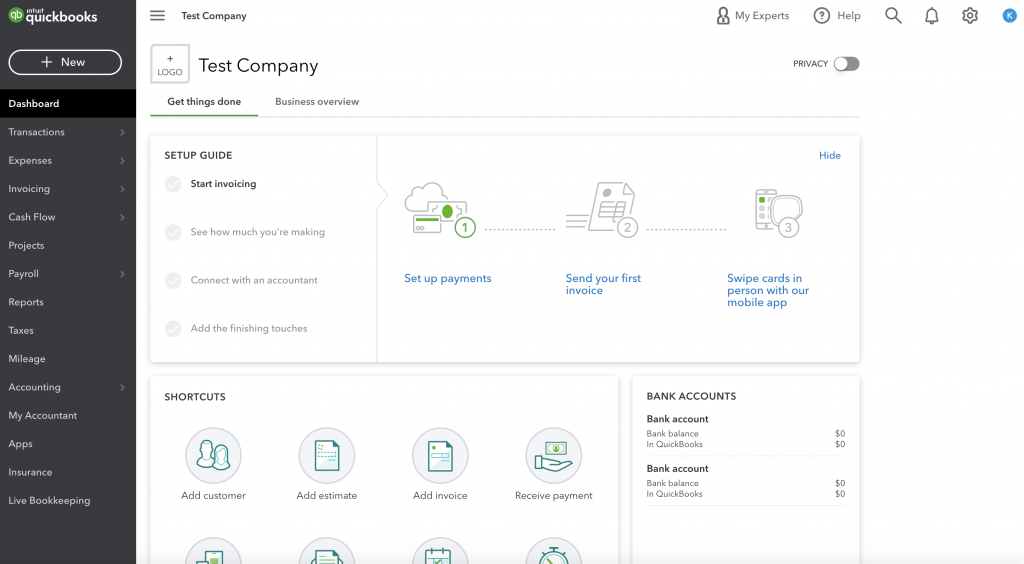Click the Set up payments step 1 illustration
Screen dimensions: 1024x564
click(x=441, y=210)
